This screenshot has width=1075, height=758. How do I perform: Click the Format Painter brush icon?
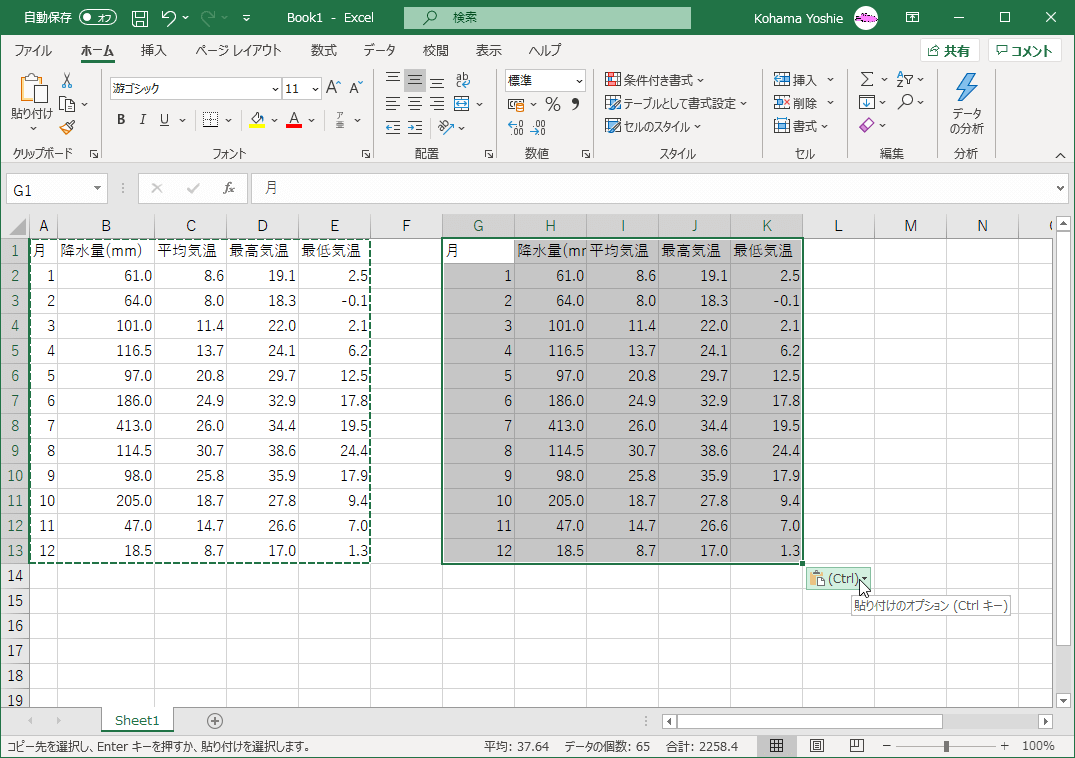(67, 127)
